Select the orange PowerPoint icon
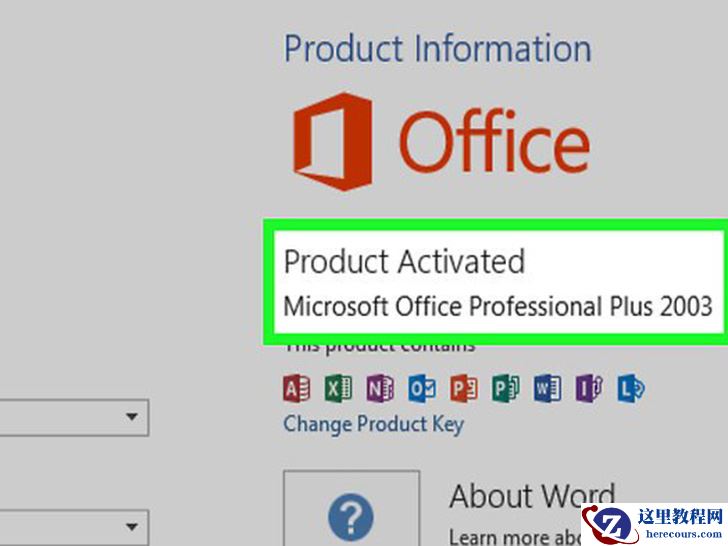This screenshot has height=546, width=728. click(x=464, y=388)
